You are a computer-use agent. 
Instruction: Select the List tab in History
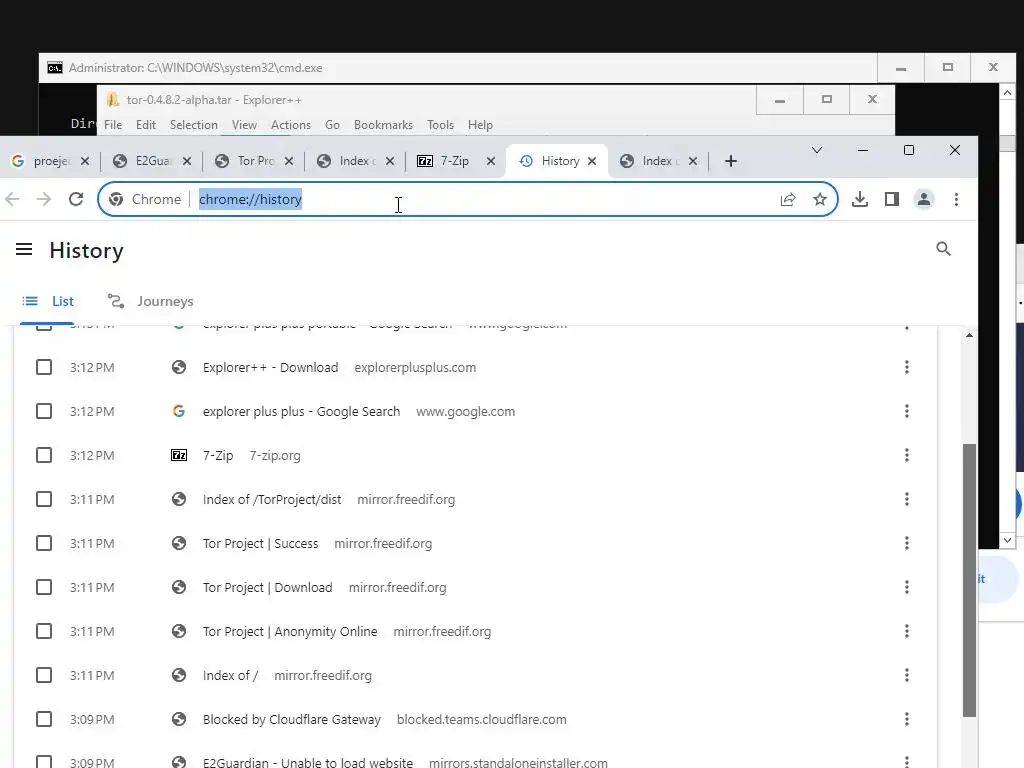(x=48, y=301)
